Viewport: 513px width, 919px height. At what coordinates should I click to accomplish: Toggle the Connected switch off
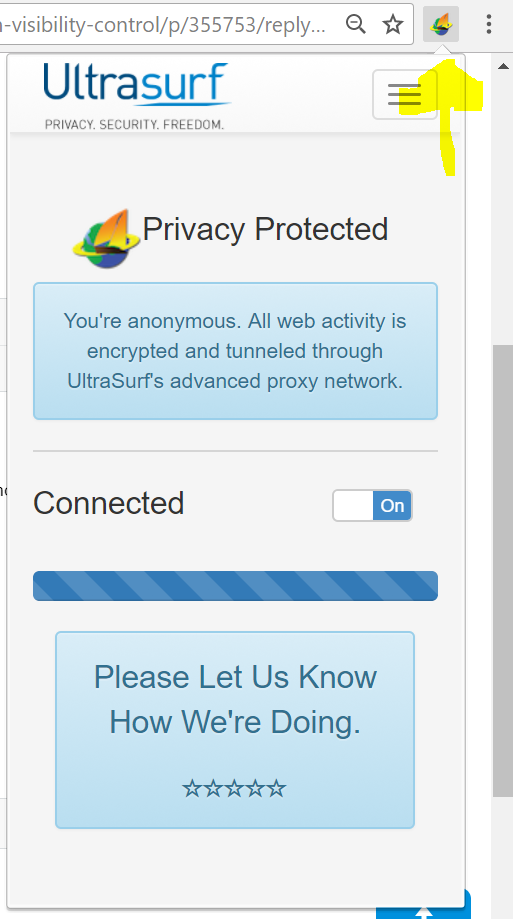click(372, 505)
